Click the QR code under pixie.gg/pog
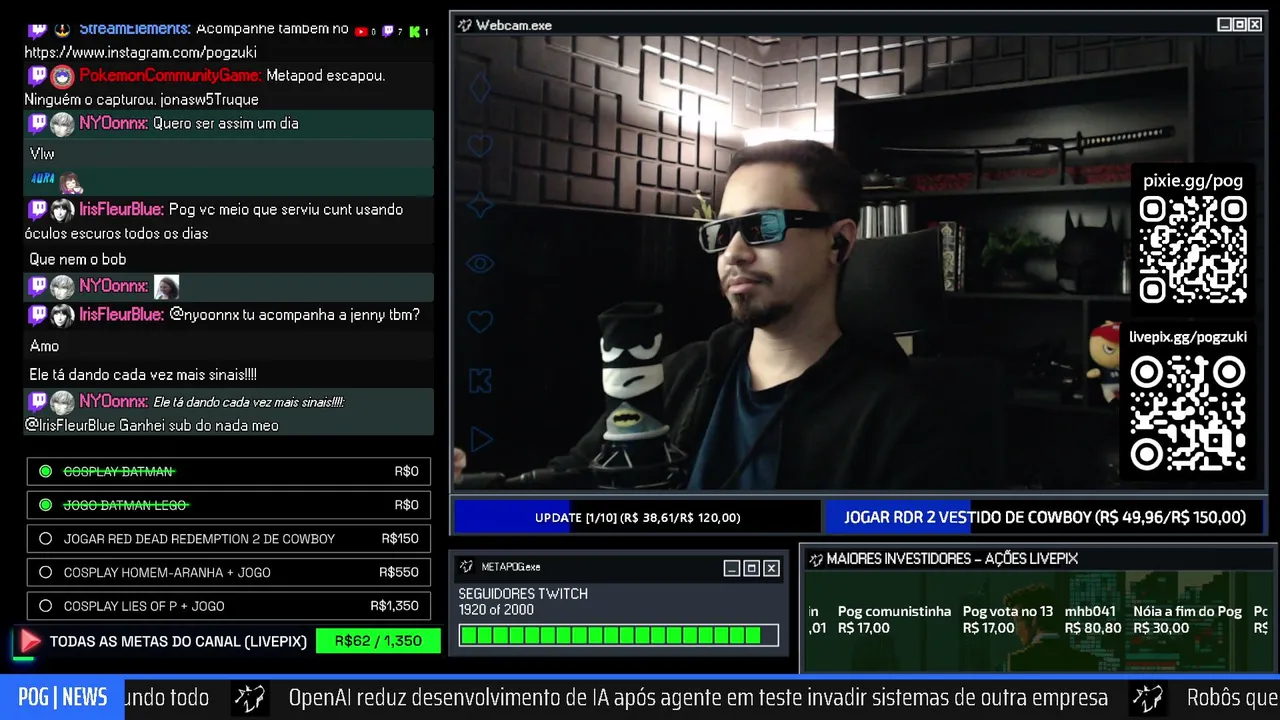Viewport: 1280px width, 720px height. click(x=1193, y=250)
